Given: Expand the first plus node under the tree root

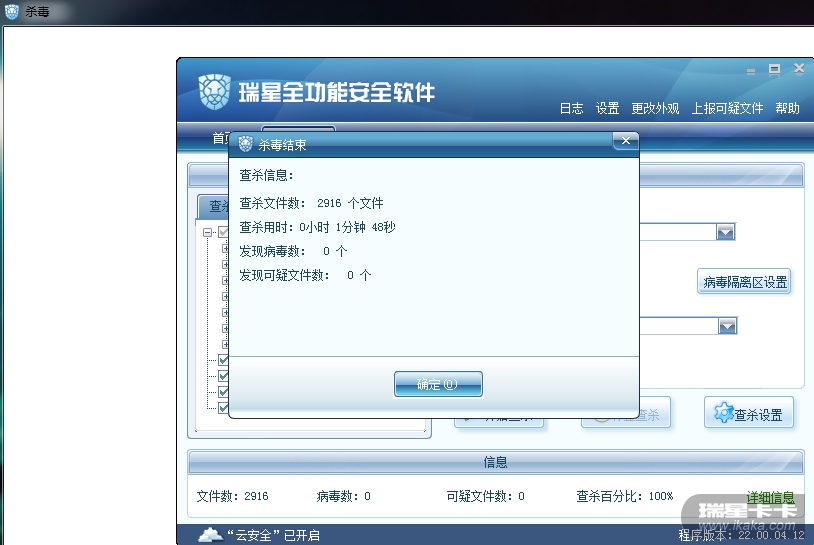Looking at the screenshot, I should point(225,248).
